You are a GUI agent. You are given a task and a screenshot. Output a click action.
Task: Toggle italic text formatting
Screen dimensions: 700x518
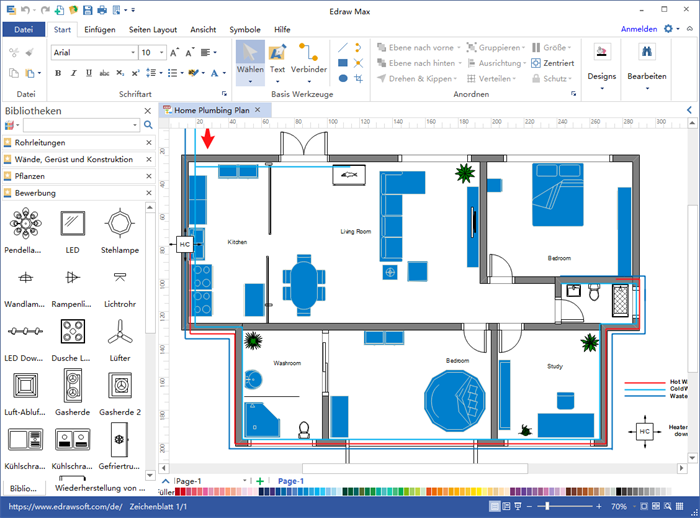pos(72,73)
